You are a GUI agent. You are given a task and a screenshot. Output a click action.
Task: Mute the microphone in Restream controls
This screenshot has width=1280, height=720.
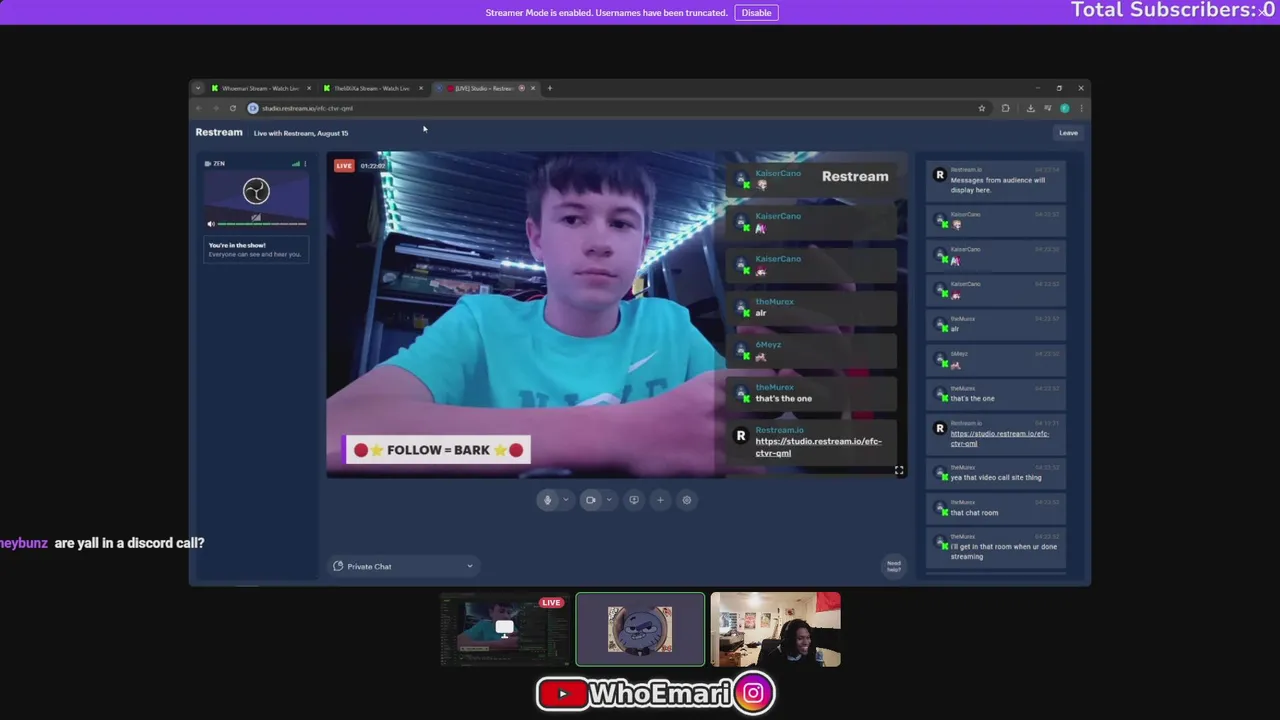click(x=547, y=500)
